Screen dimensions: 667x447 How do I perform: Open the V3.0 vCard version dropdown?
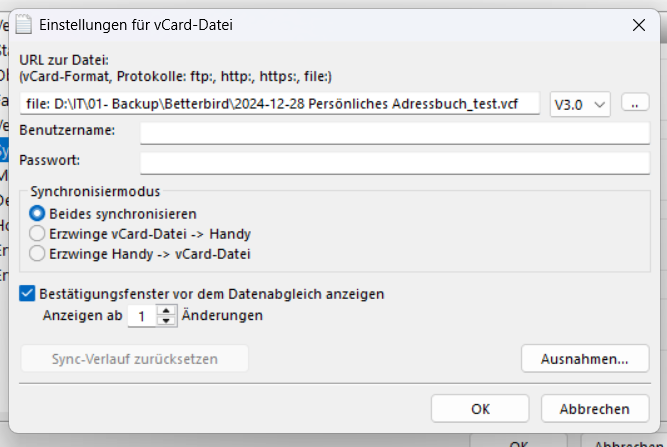point(580,105)
